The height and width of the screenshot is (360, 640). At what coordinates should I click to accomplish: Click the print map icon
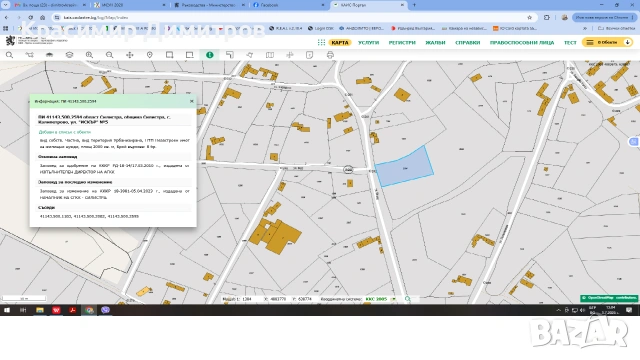[x=330, y=55]
